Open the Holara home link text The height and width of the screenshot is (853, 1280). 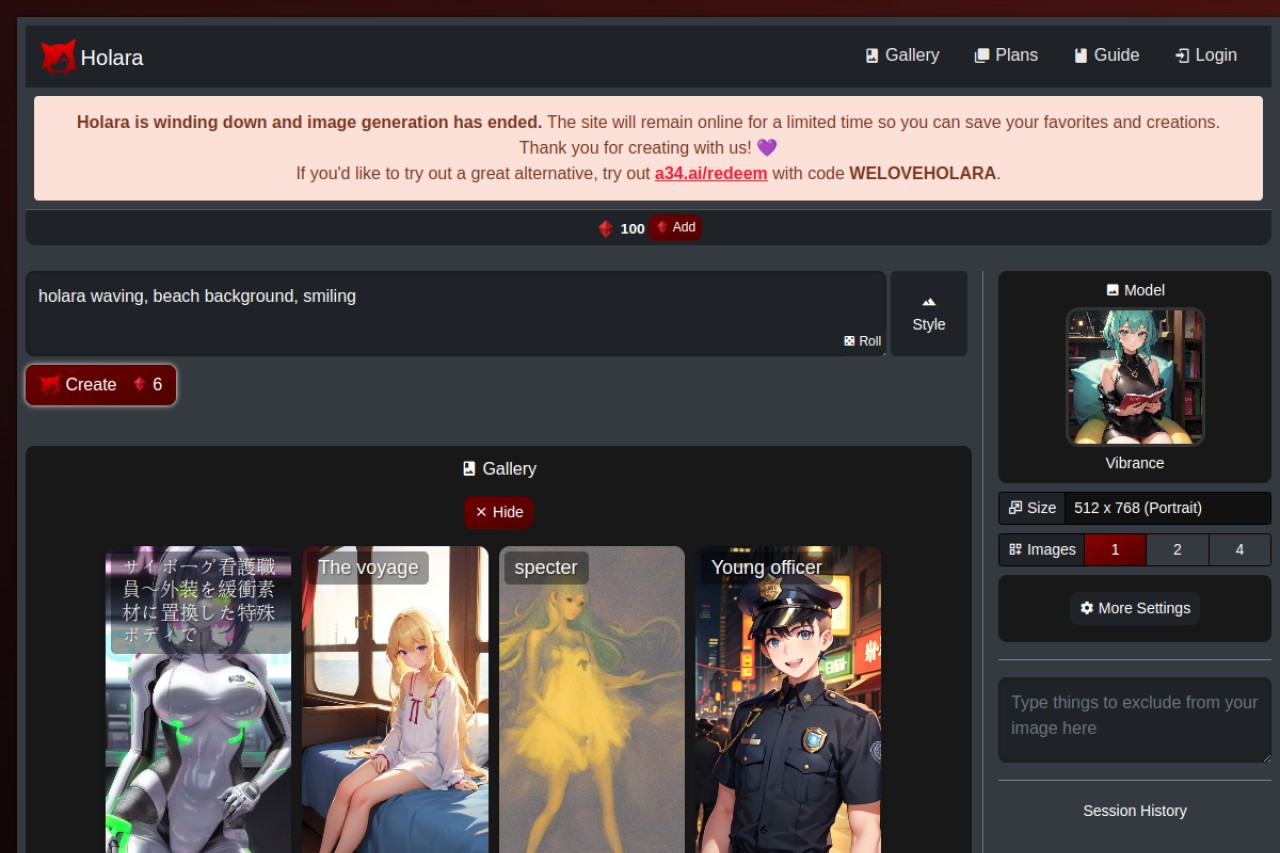pos(112,58)
